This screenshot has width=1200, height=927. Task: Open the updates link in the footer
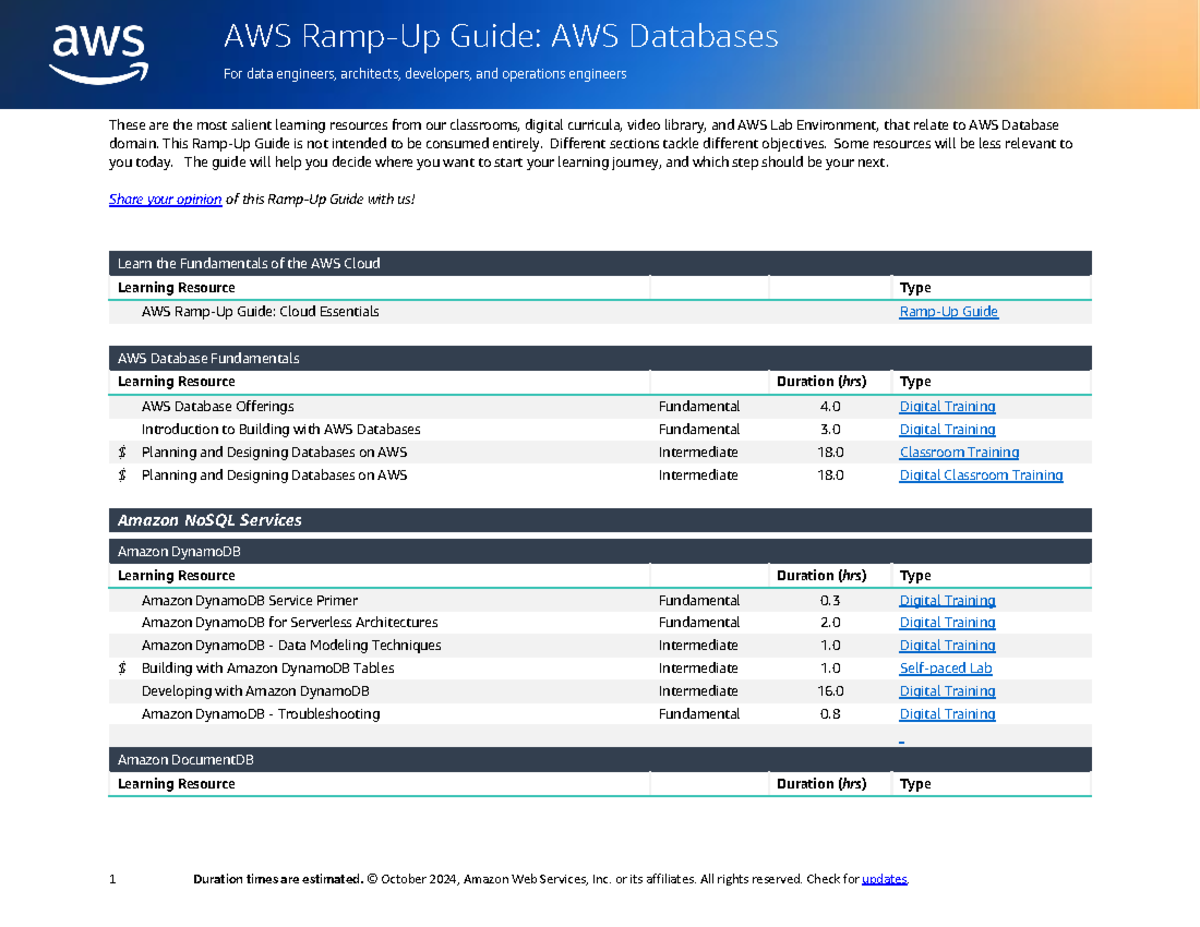(x=886, y=878)
